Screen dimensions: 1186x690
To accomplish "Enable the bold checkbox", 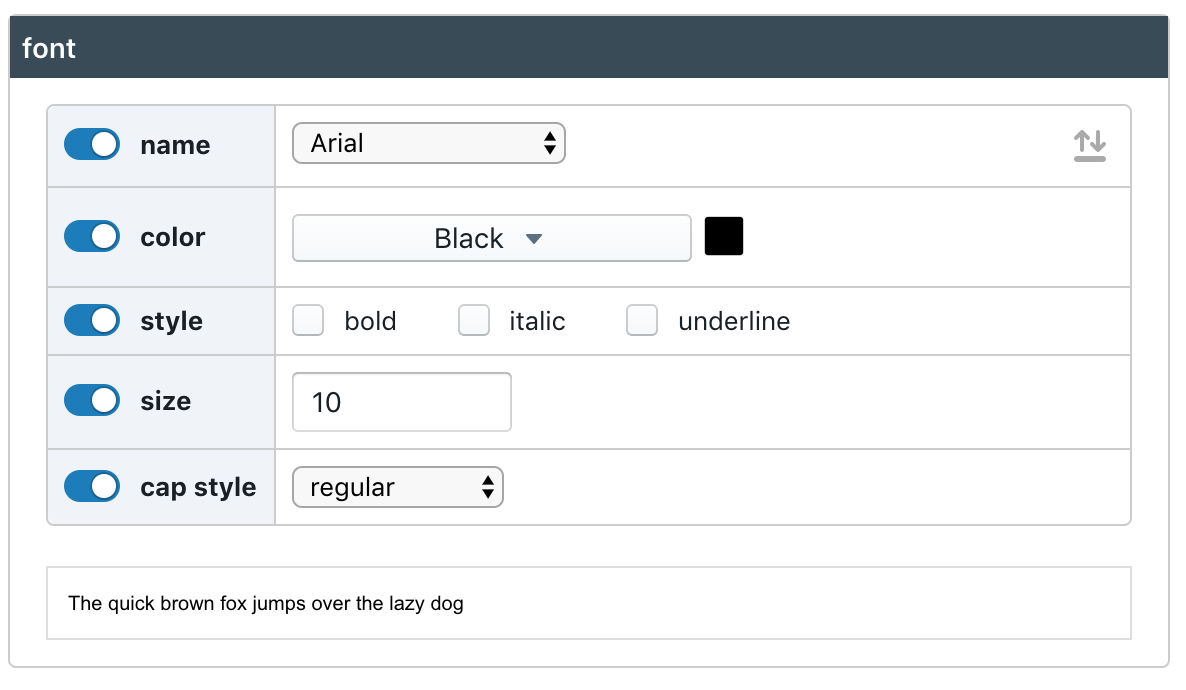I will click(x=308, y=320).
